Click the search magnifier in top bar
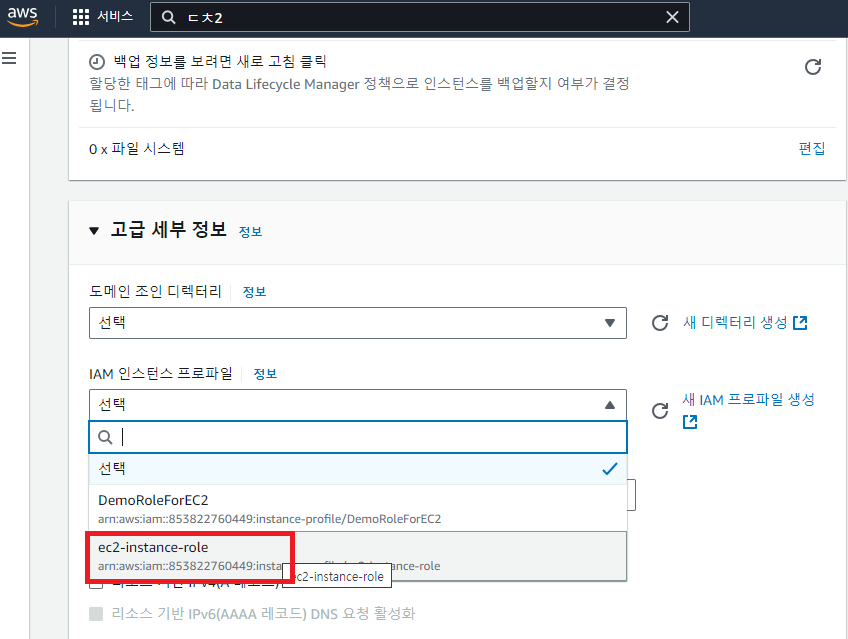This screenshot has width=848, height=639. pyautogui.click(x=169, y=17)
